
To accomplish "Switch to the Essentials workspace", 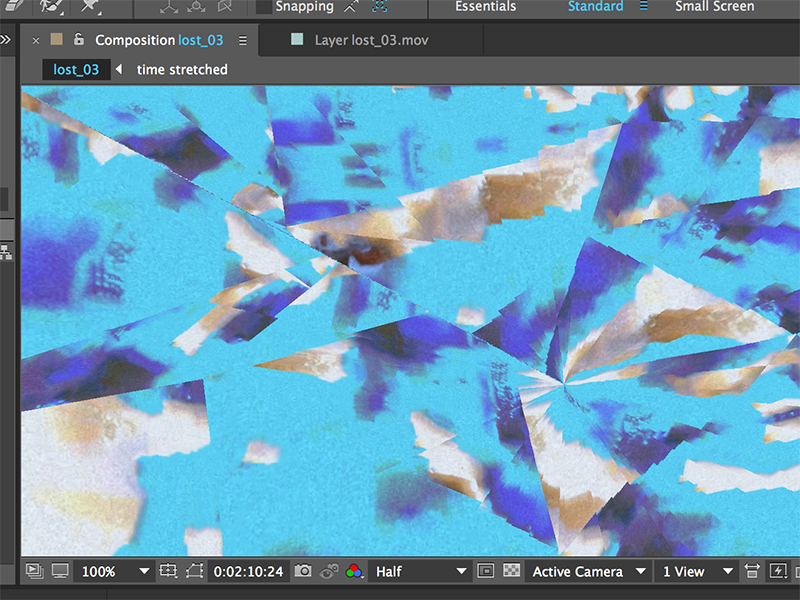I will 485,6.
